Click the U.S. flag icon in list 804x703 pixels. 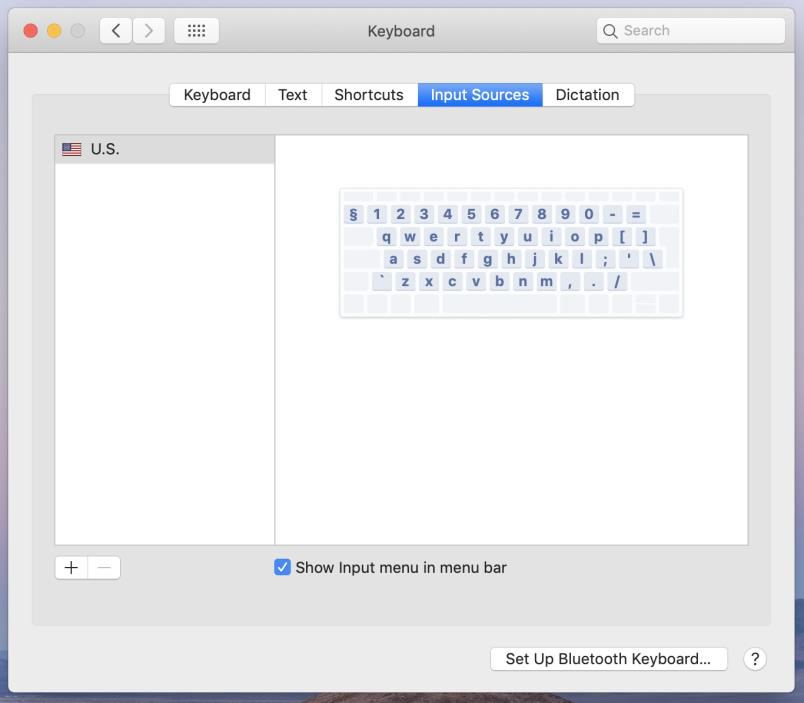pyautogui.click(x=72, y=149)
